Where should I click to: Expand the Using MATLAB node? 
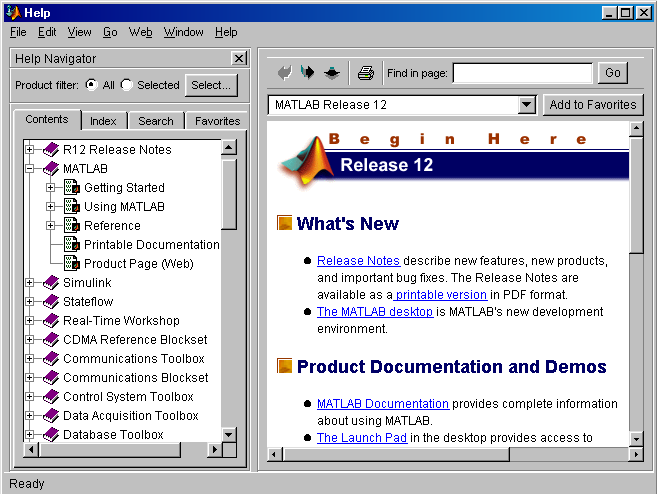pyautogui.click(x=50, y=206)
